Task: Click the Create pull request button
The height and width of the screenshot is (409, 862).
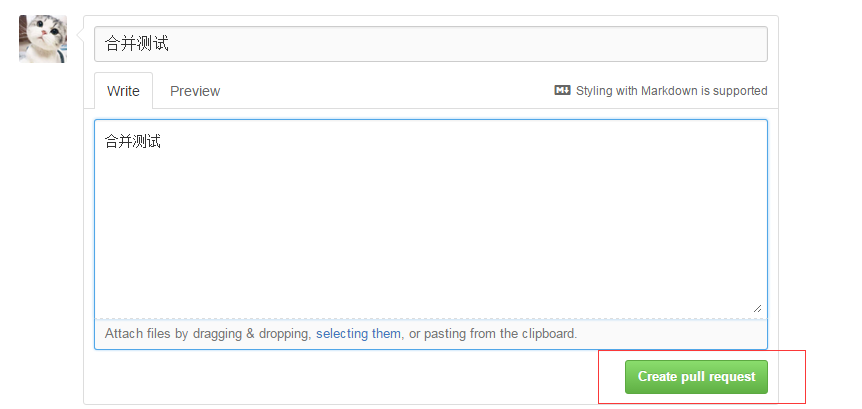Action: [x=696, y=377]
